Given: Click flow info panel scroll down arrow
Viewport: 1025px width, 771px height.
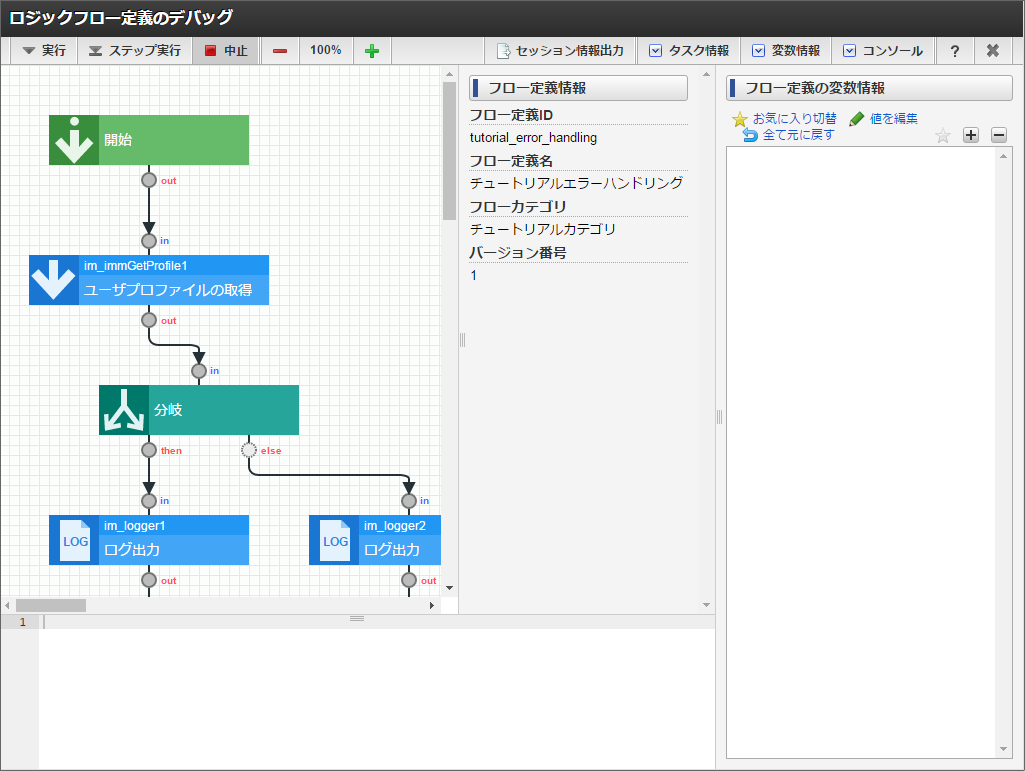Looking at the screenshot, I should [706, 605].
